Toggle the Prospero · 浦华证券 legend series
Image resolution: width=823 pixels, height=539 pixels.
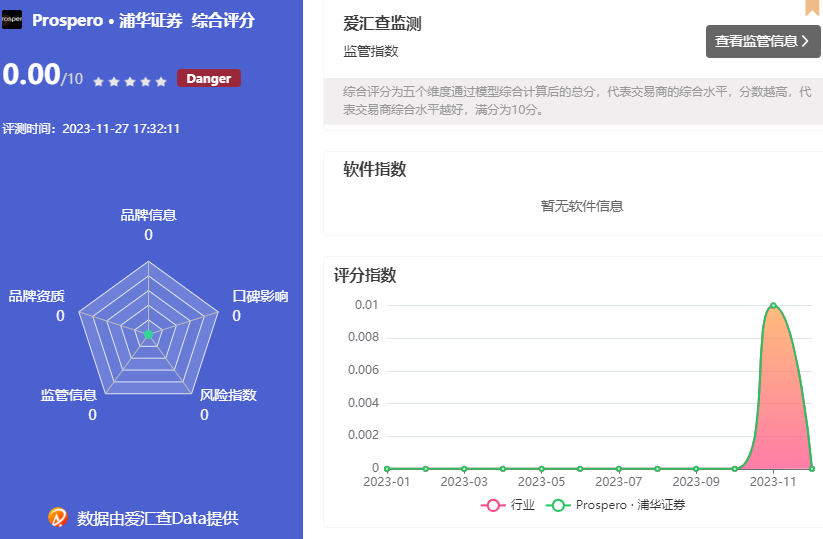click(x=616, y=505)
